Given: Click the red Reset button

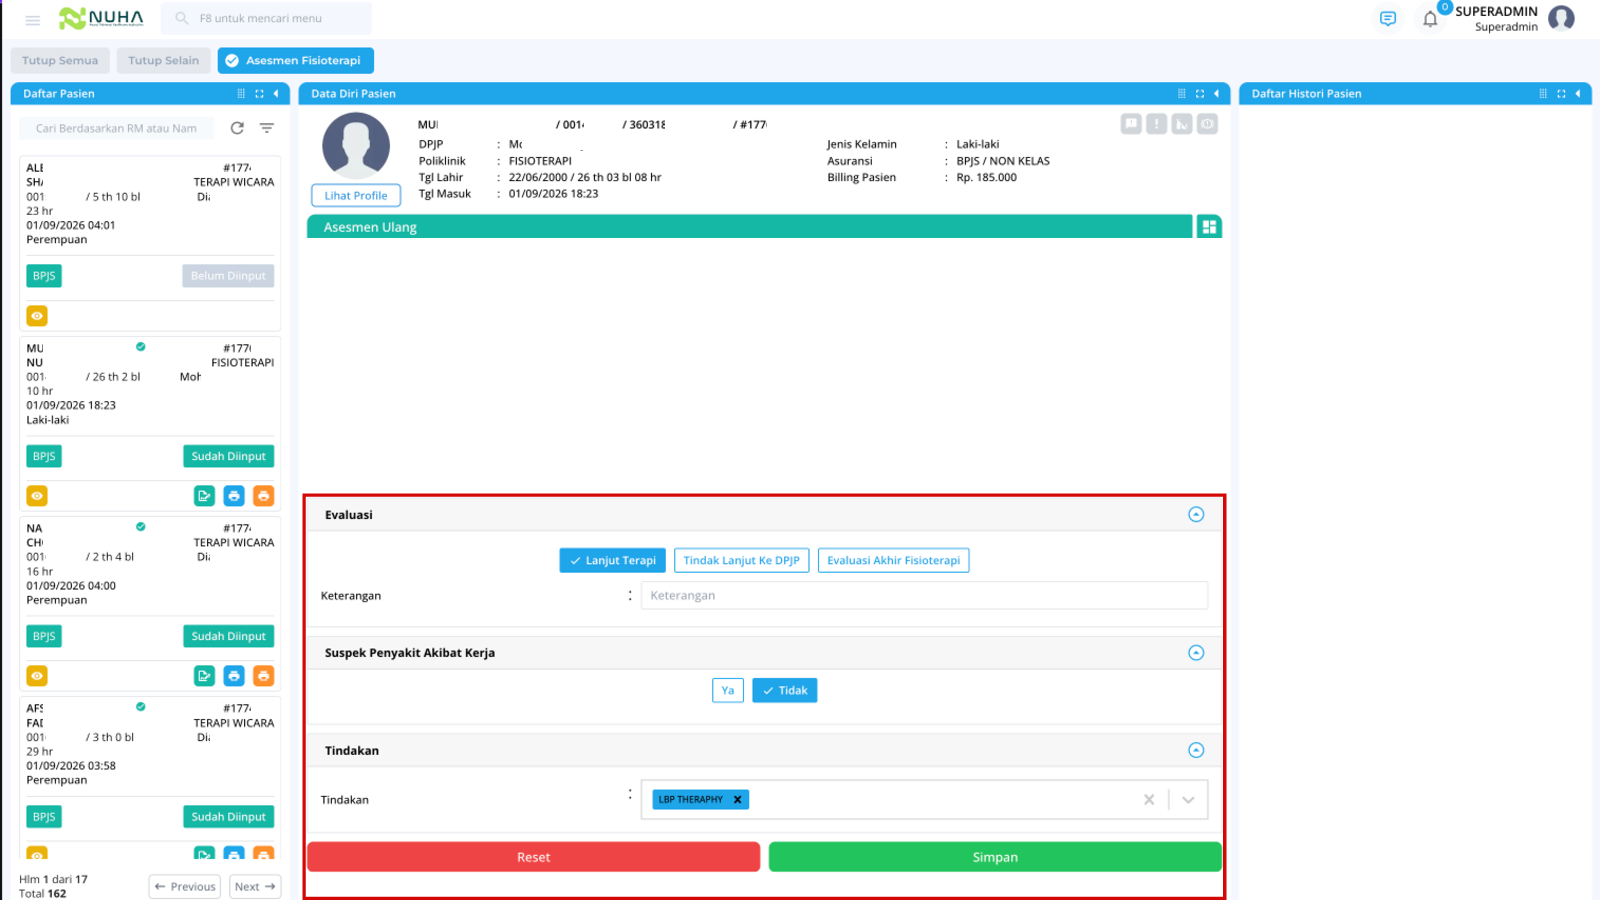Looking at the screenshot, I should [x=533, y=857].
